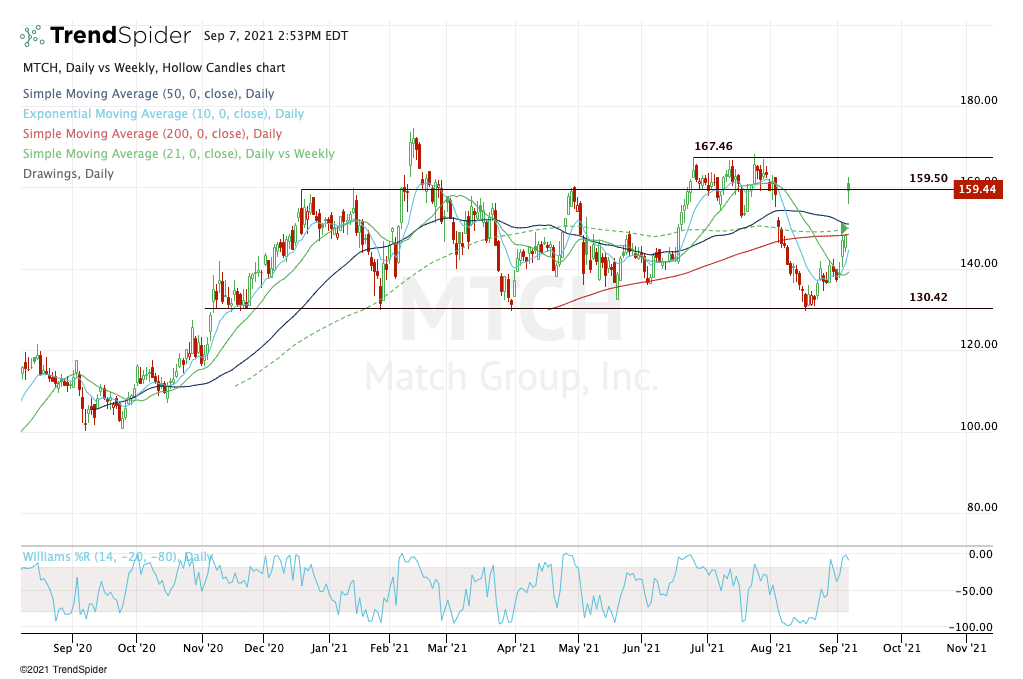This screenshot has width=1023, height=679.
Task: Select the Simple Moving Average (50) legend entry
Action: pyautogui.click(x=149, y=94)
